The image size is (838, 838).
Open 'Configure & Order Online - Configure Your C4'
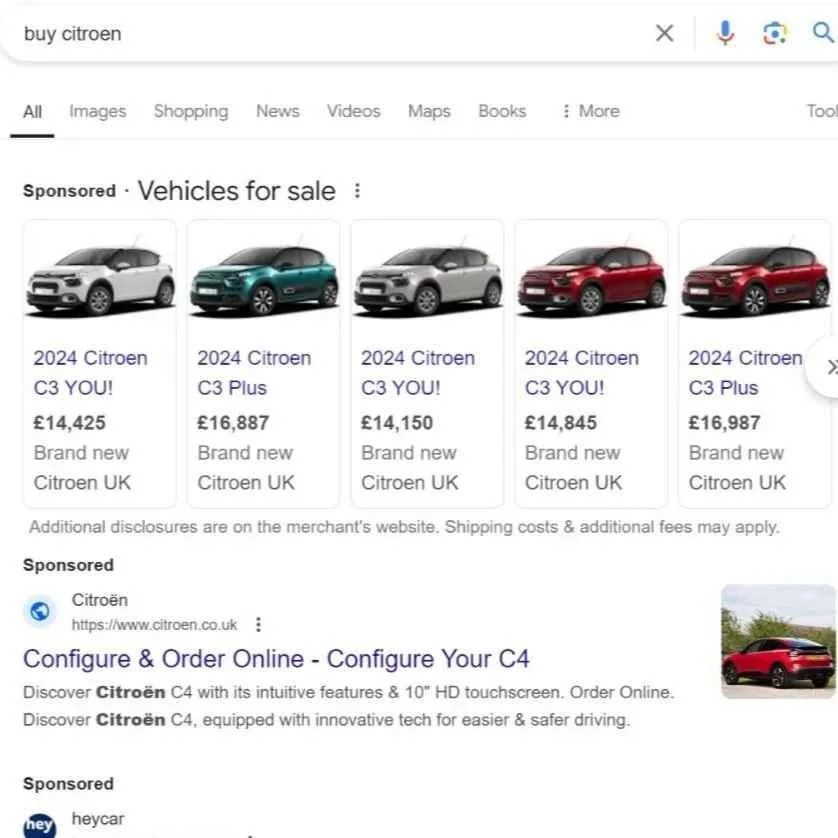point(276,659)
